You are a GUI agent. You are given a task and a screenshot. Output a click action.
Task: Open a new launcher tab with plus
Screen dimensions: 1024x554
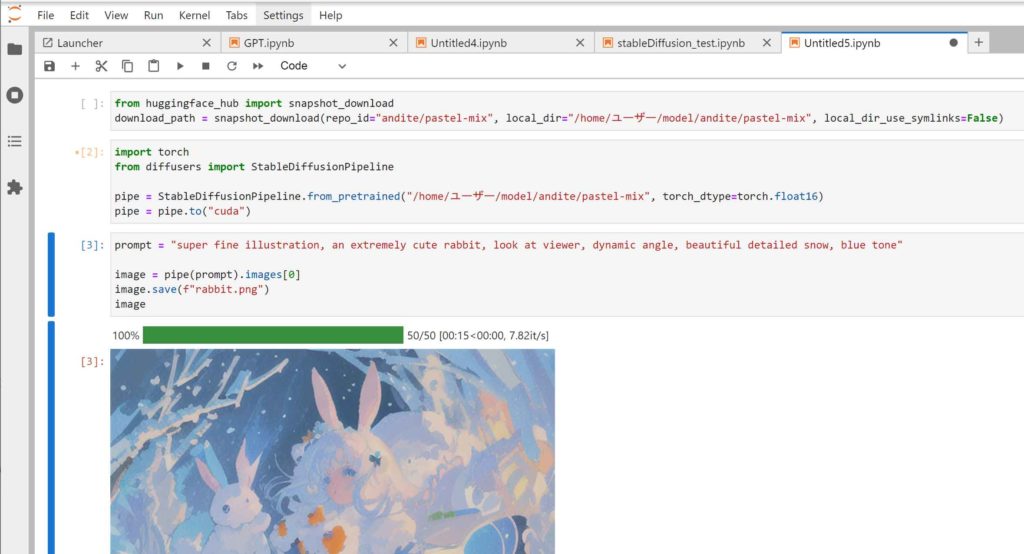coord(979,42)
